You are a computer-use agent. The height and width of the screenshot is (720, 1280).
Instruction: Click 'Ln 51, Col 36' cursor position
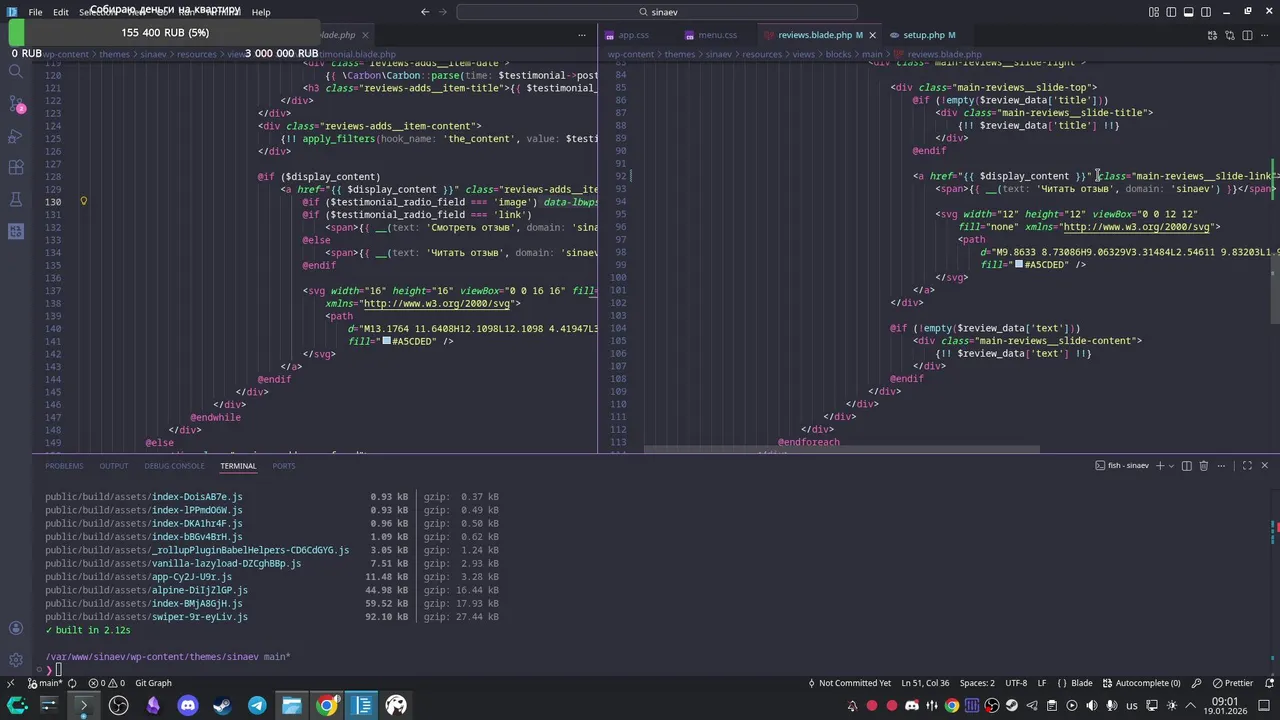click(x=925, y=683)
